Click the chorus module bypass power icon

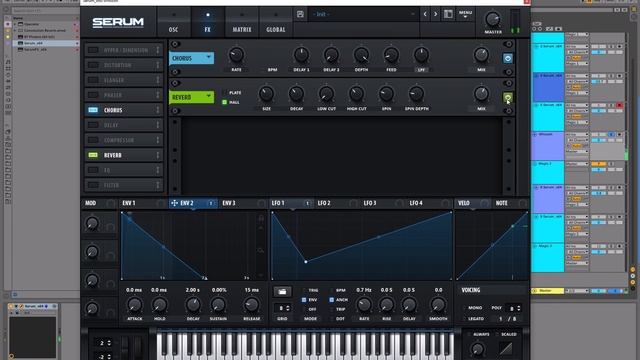[508, 58]
